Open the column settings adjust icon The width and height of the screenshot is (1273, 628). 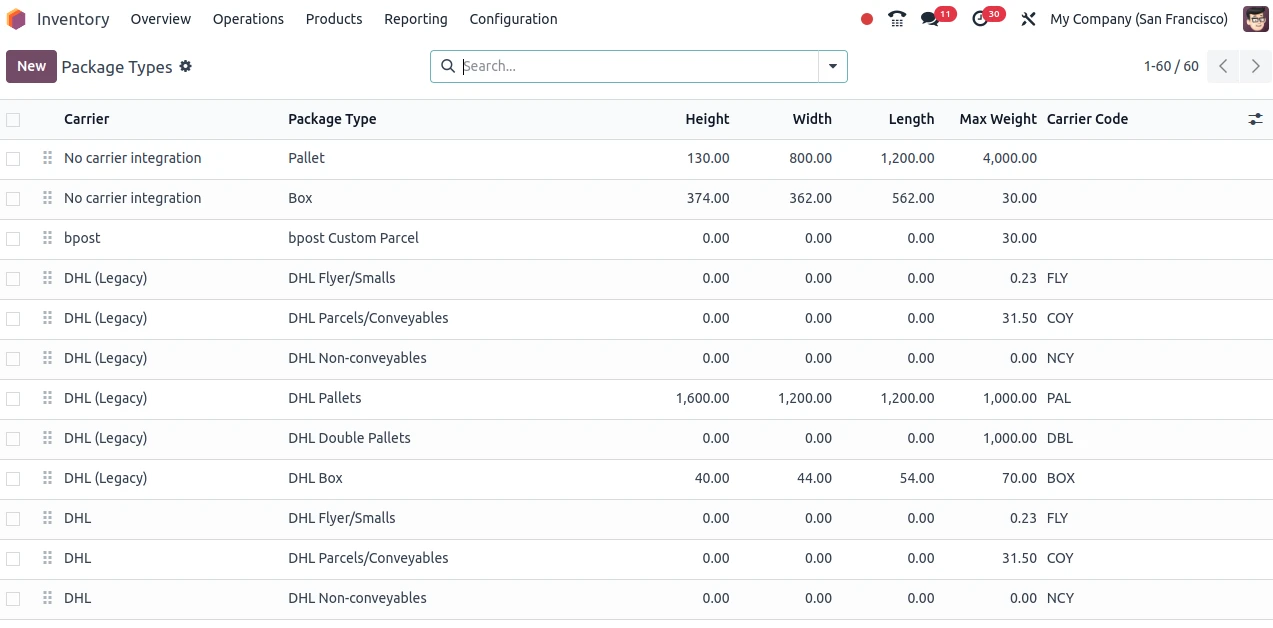(x=1255, y=119)
